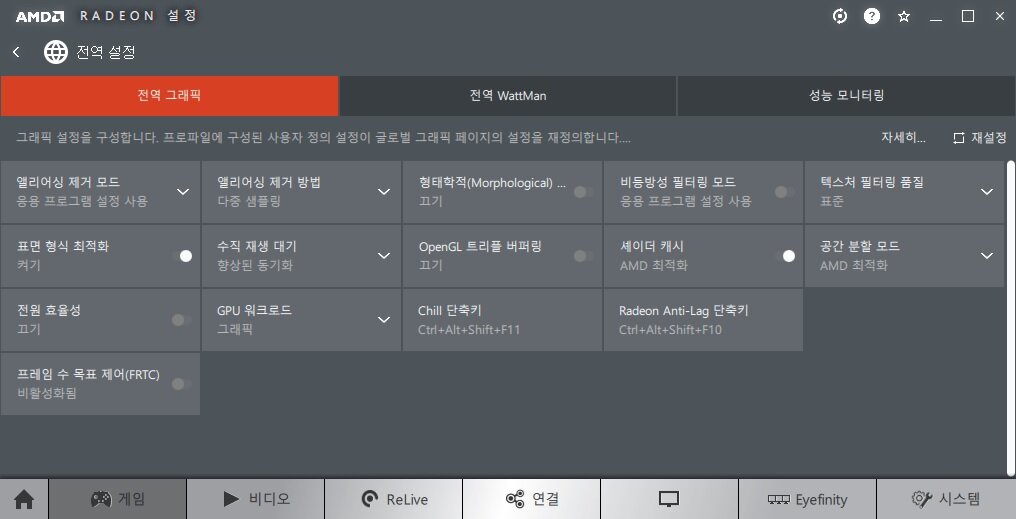
Task: Open the Radeon update notification icon
Action: (840, 16)
